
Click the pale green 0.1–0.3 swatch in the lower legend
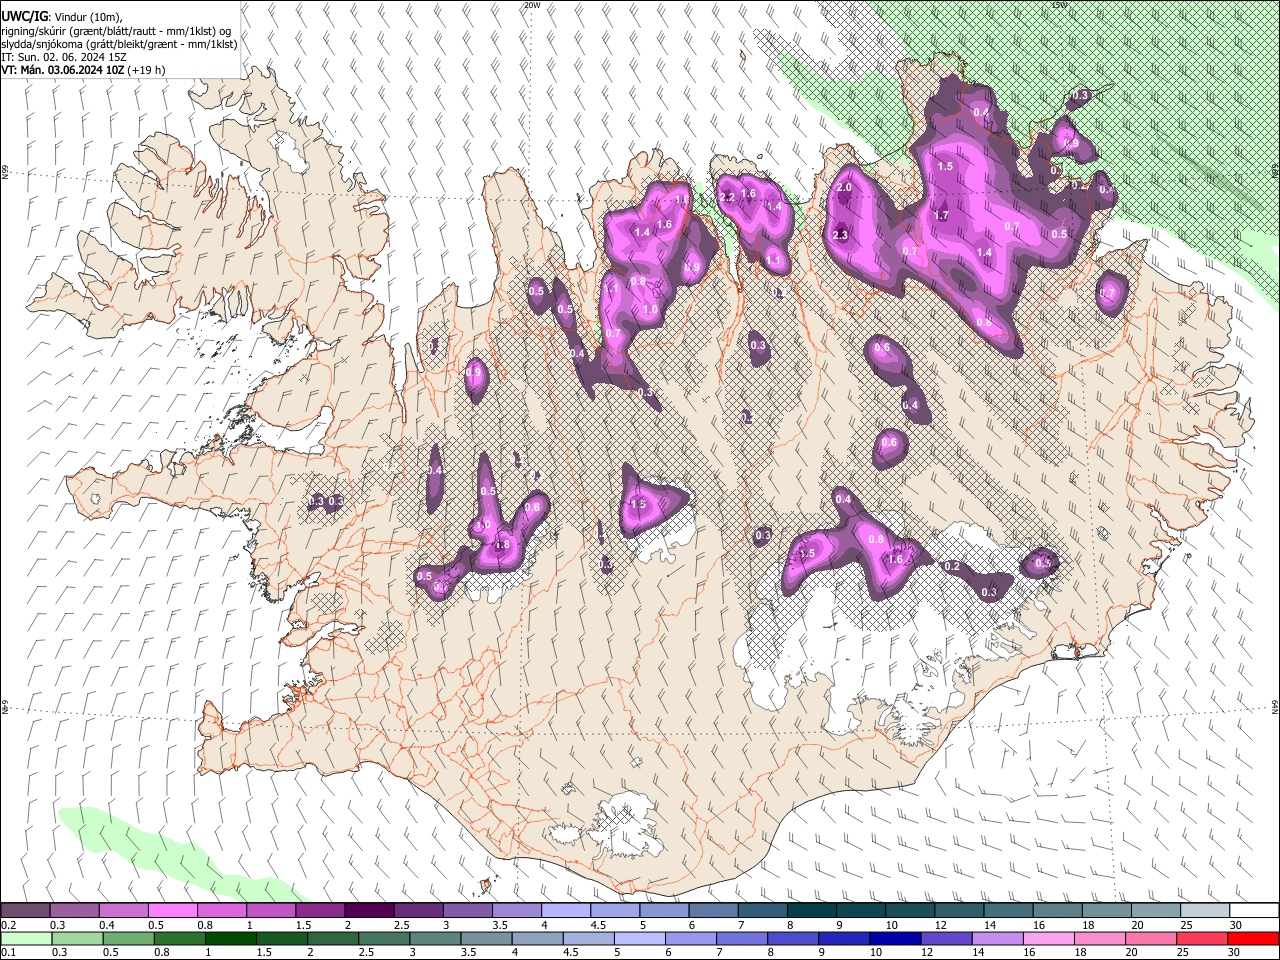point(27,938)
